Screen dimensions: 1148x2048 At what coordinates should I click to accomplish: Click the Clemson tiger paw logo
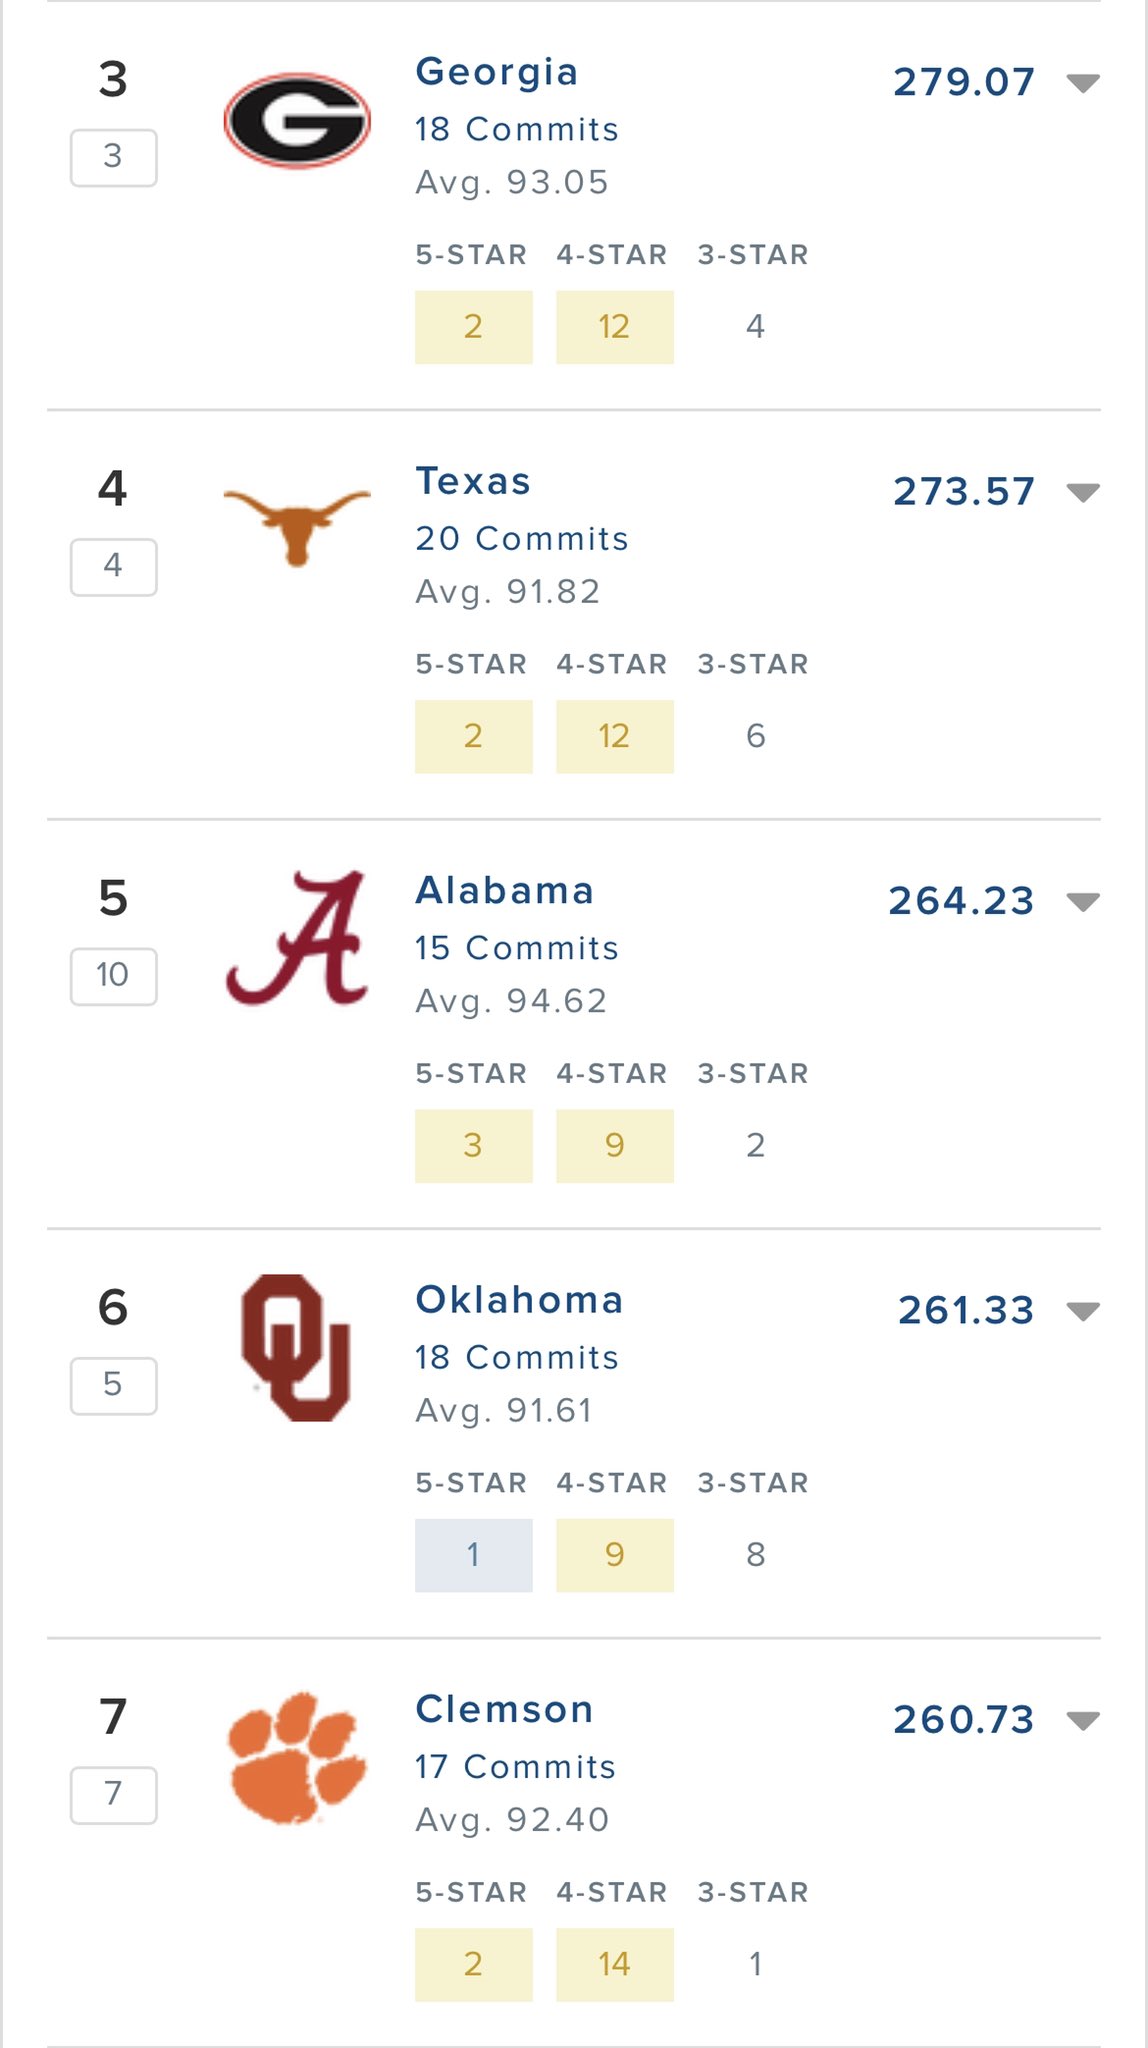tap(297, 1757)
